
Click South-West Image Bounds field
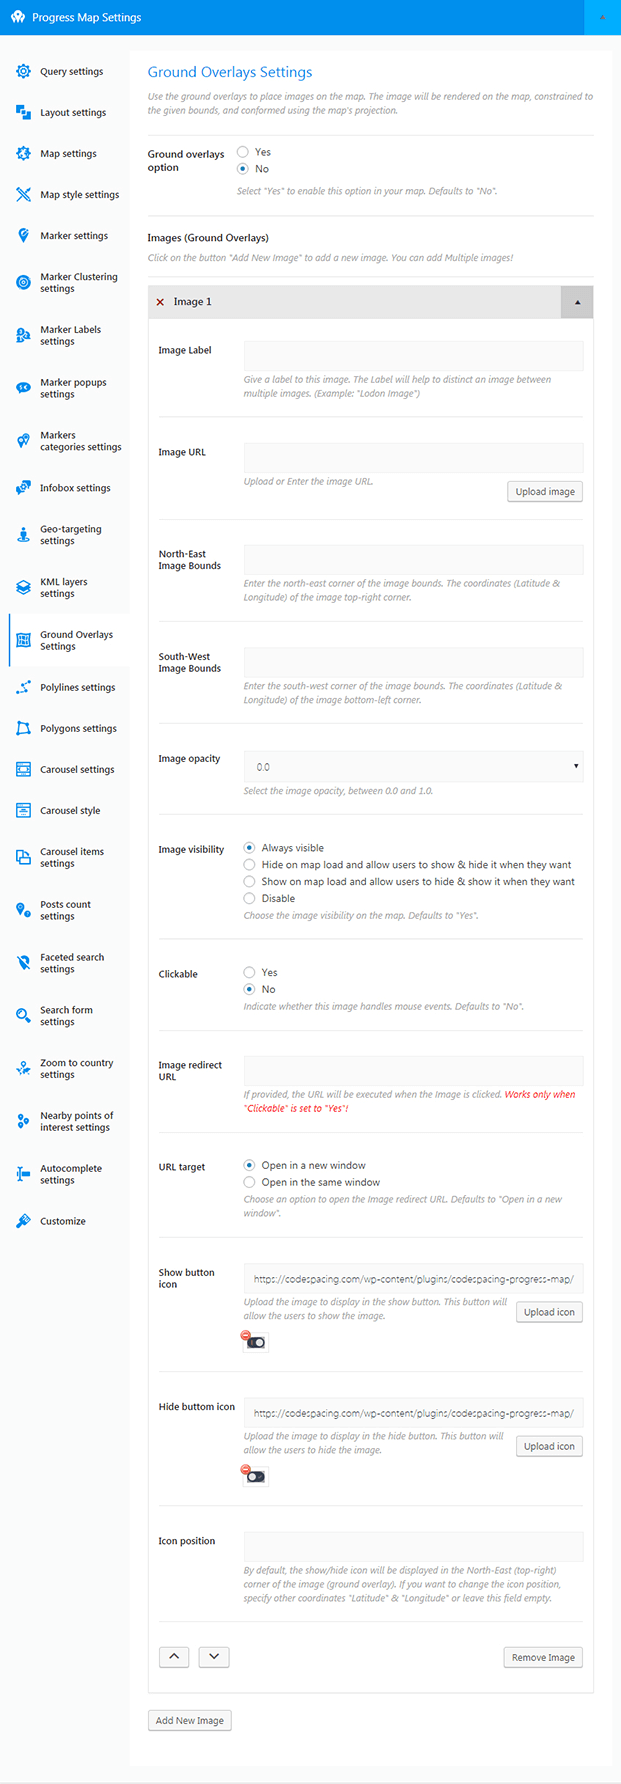413,662
